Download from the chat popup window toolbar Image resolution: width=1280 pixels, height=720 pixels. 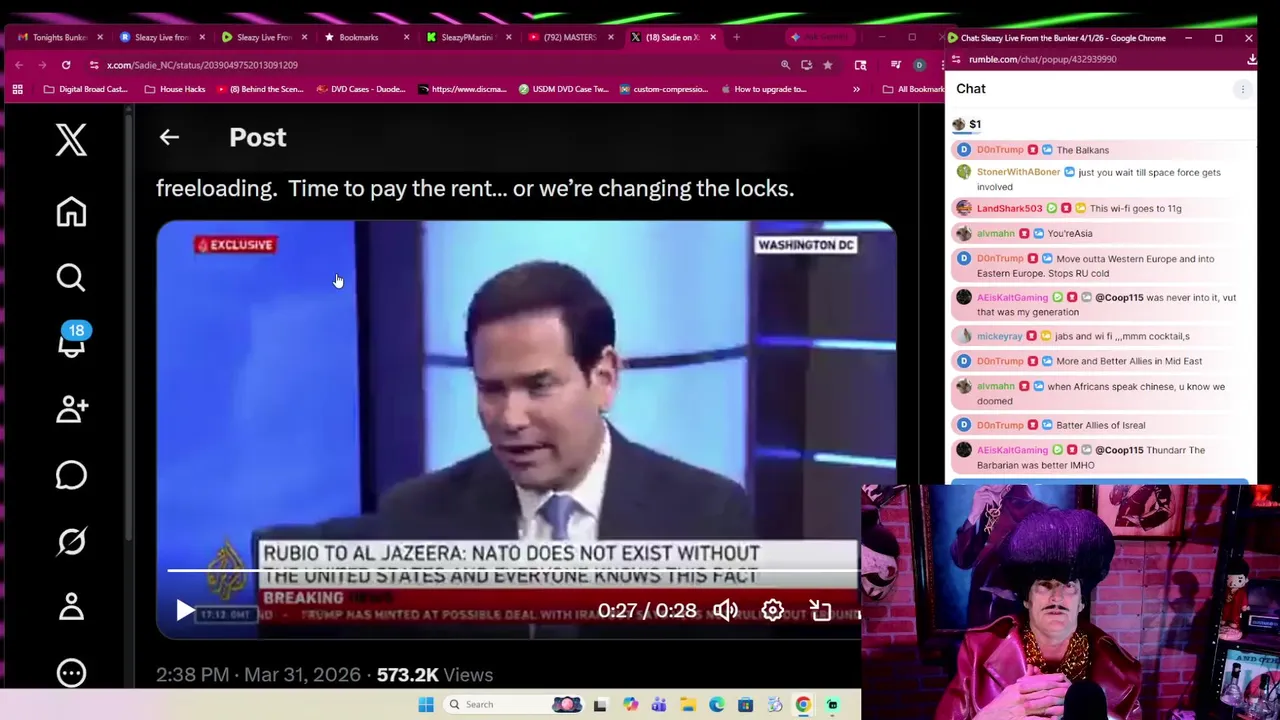[1251, 59]
